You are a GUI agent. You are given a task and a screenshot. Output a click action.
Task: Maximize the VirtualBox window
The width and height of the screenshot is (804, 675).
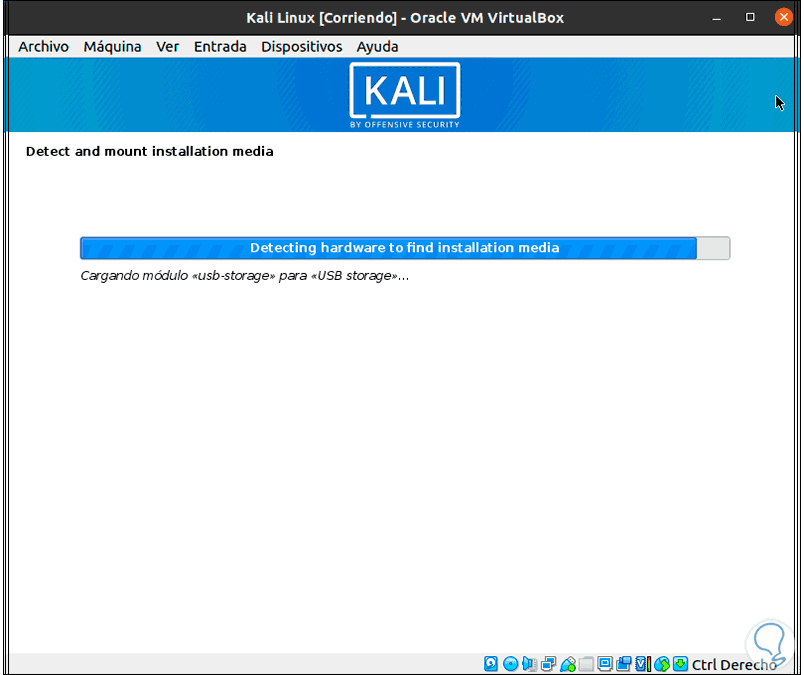tap(750, 17)
